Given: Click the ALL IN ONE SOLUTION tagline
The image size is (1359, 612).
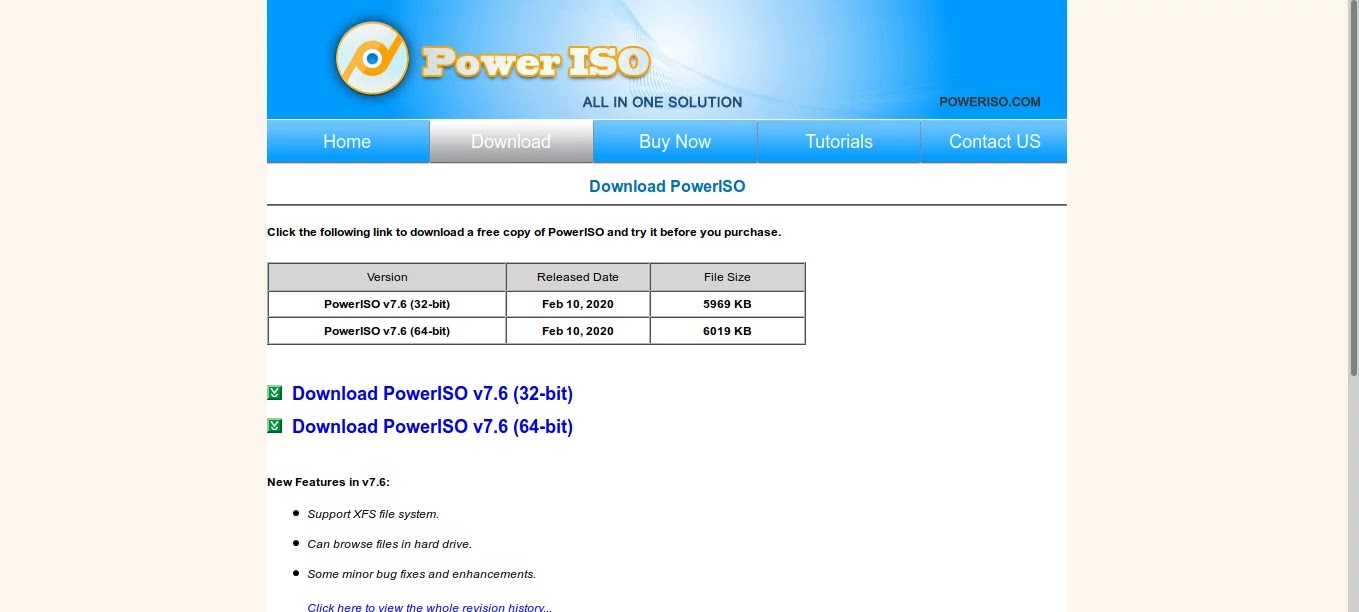Looking at the screenshot, I should click(662, 102).
